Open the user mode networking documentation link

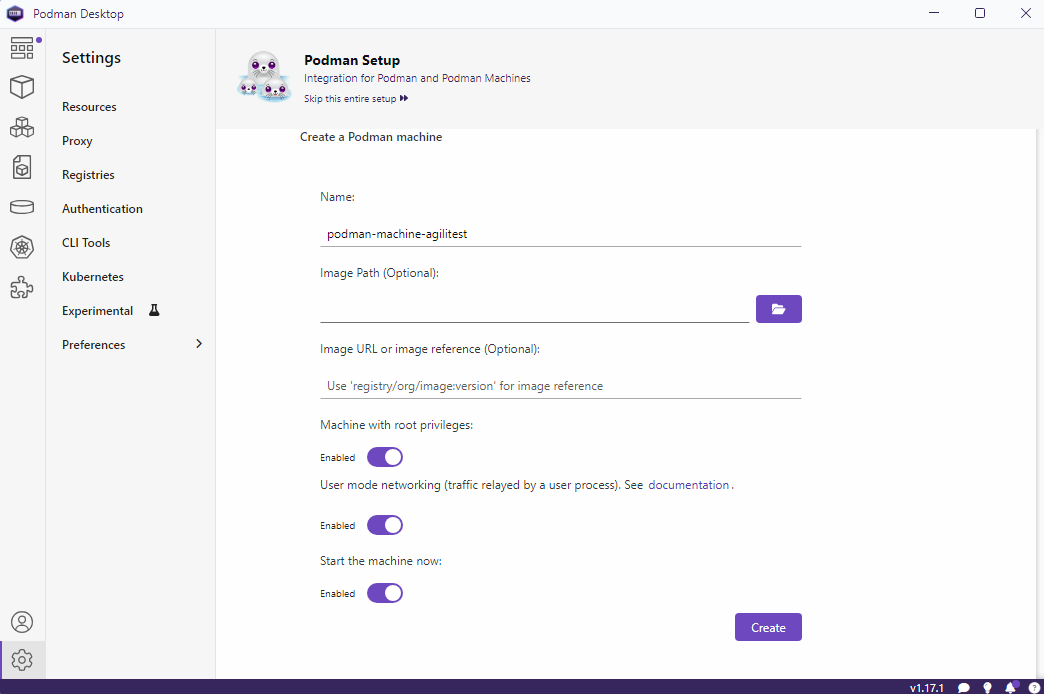[x=688, y=485]
